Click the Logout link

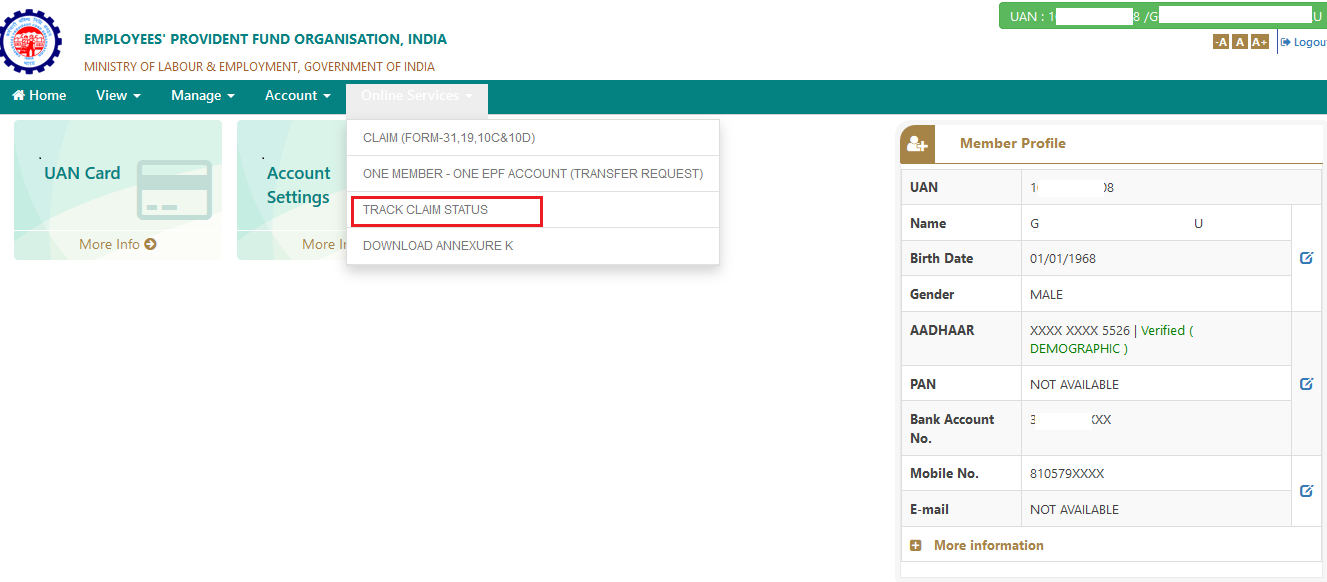coord(1304,42)
